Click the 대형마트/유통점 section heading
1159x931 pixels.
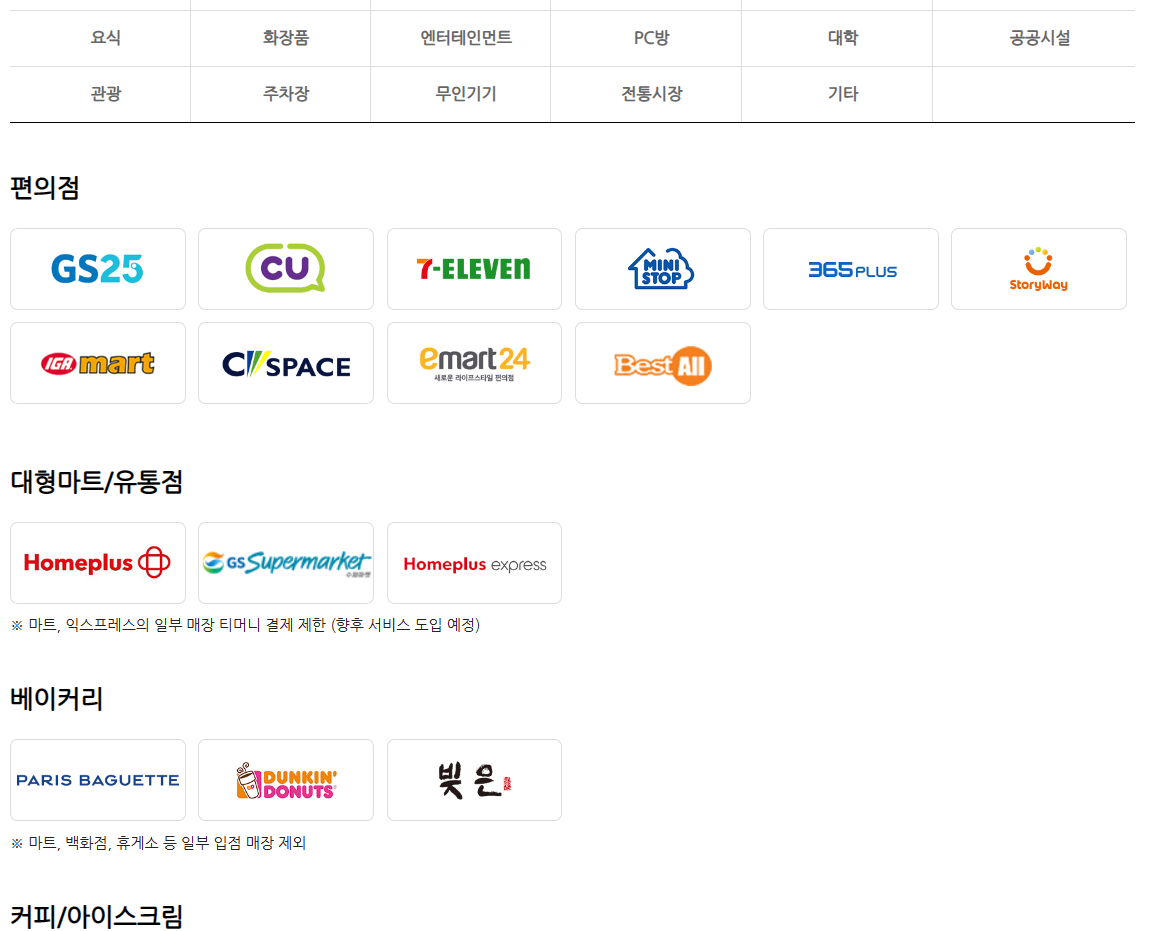96,482
